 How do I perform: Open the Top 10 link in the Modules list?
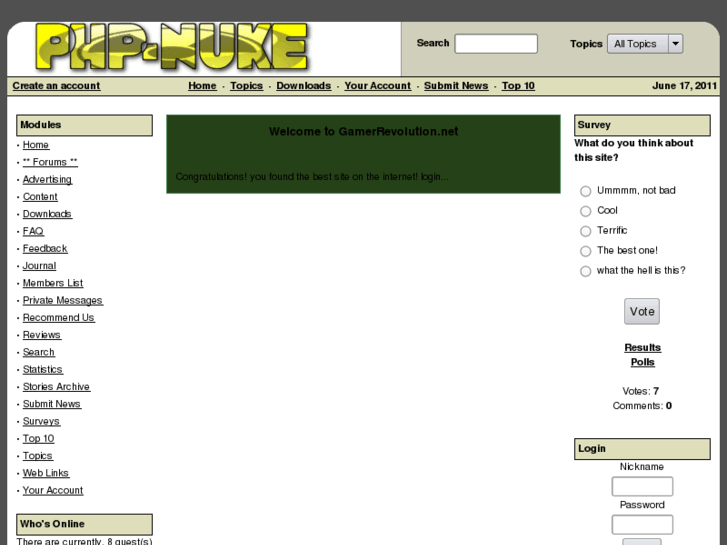coord(38,438)
